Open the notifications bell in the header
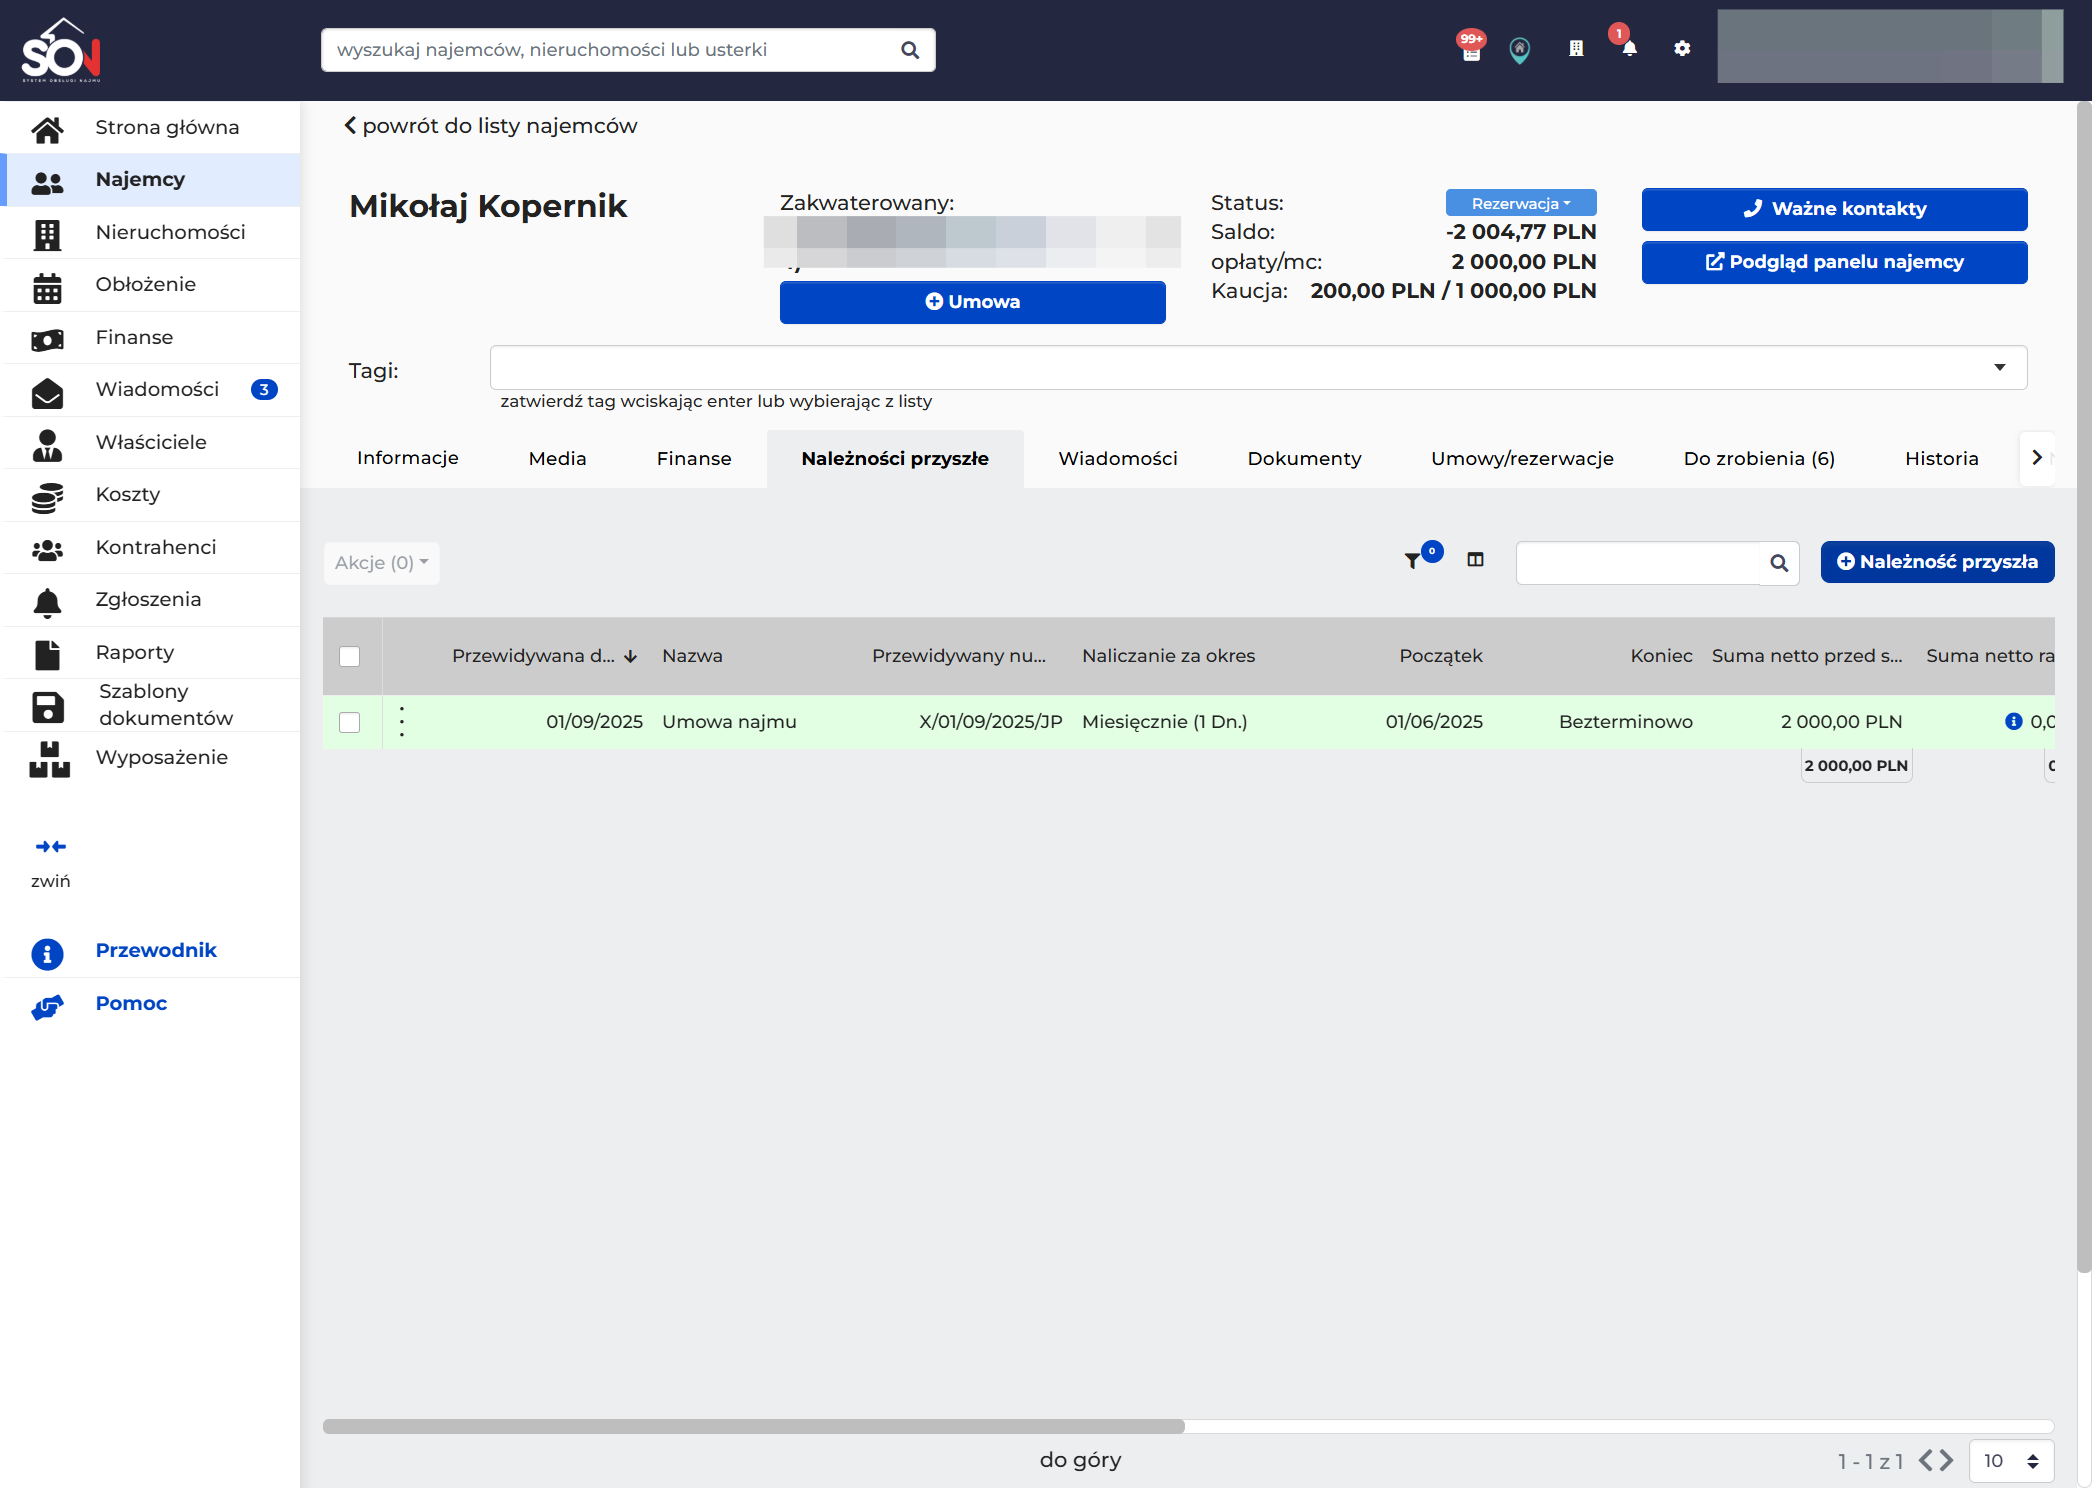The height and width of the screenshot is (1488, 2092). click(x=1629, y=48)
